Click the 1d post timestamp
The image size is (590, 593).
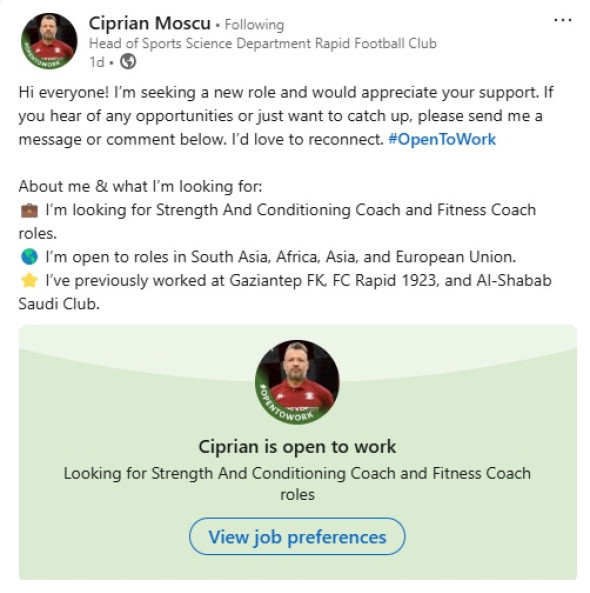point(96,62)
